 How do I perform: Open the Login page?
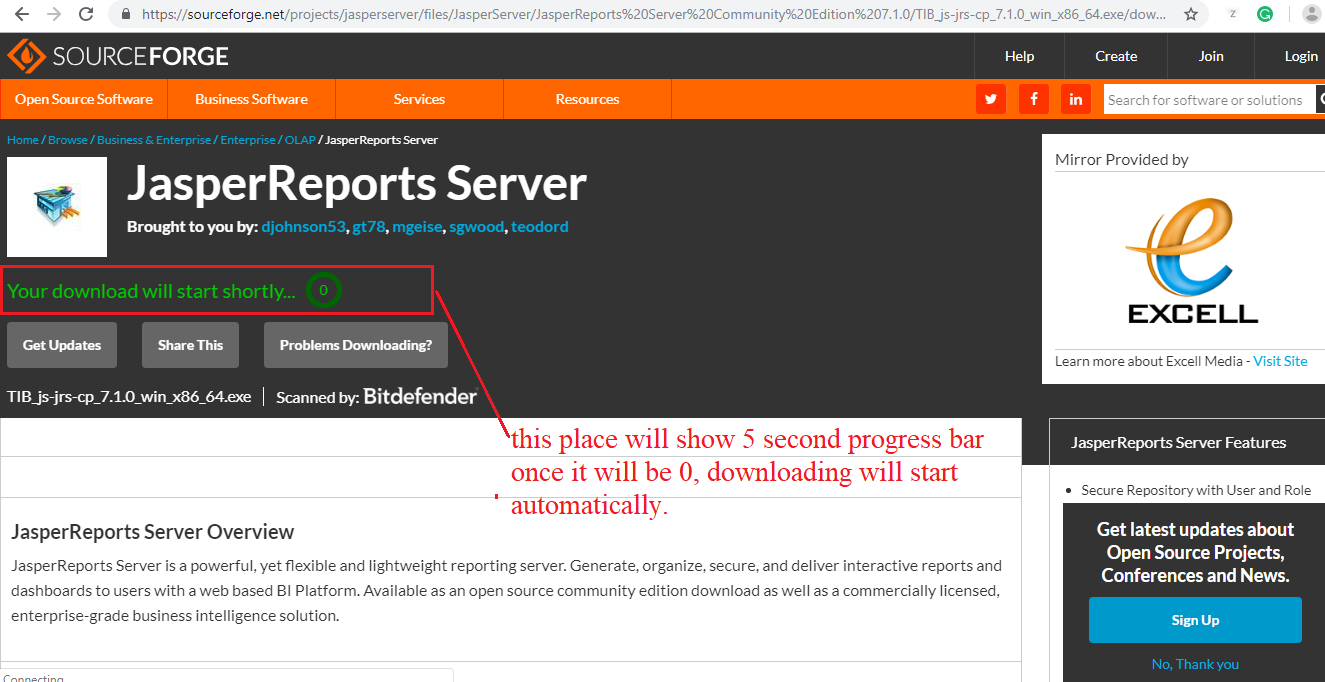(x=1301, y=56)
